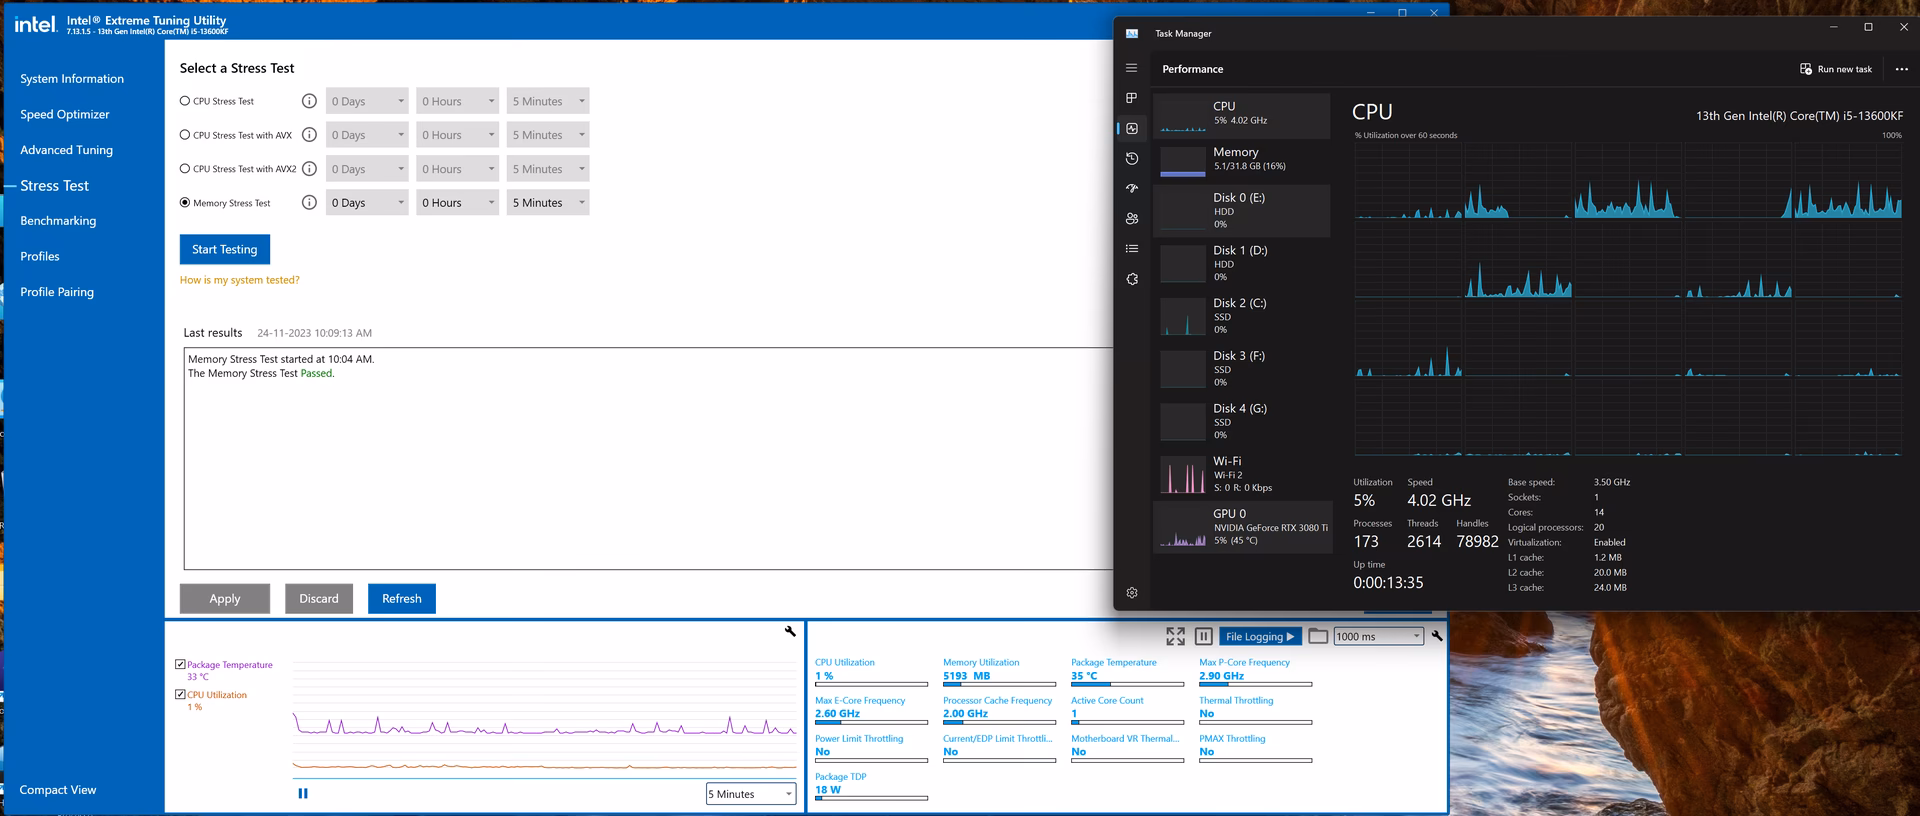1920x816 pixels.
Task: Start File Logging
Action: pos(1260,636)
